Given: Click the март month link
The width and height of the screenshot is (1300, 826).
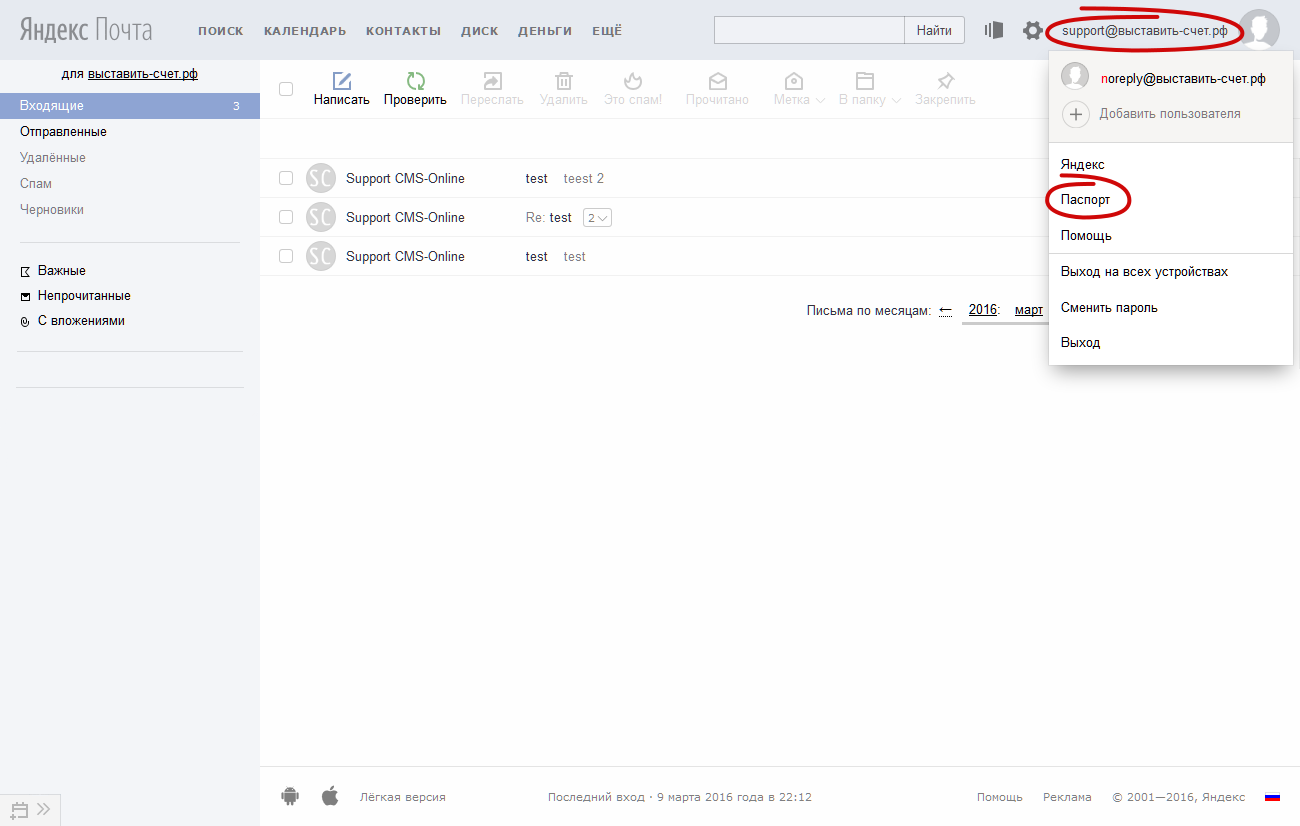Looking at the screenshot, I should click(x=1029, y=310).
